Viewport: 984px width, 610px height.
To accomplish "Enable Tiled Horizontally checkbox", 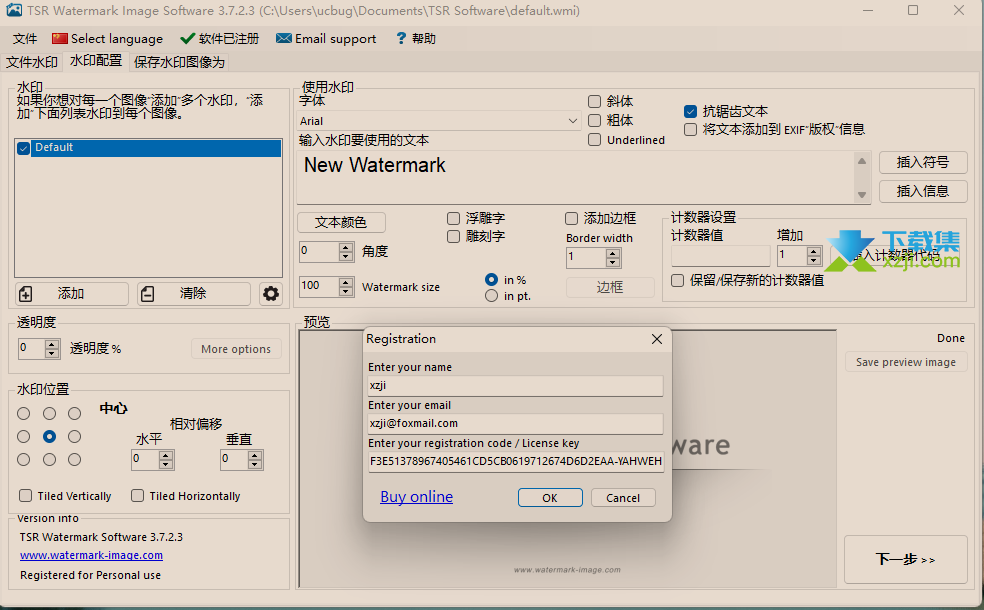I will (x=137, y=496).
